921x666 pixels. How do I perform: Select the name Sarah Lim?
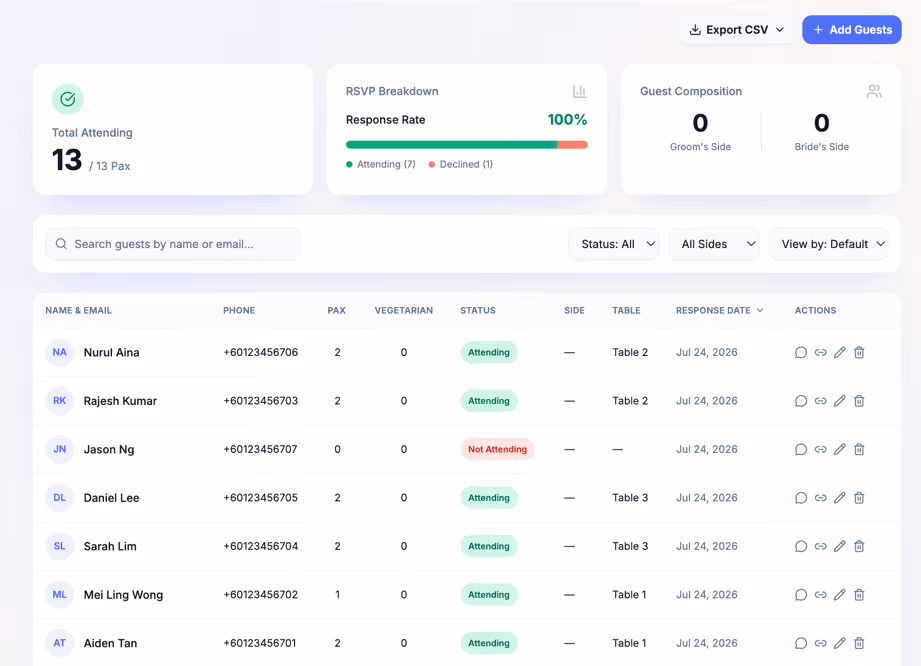point(110,546)
